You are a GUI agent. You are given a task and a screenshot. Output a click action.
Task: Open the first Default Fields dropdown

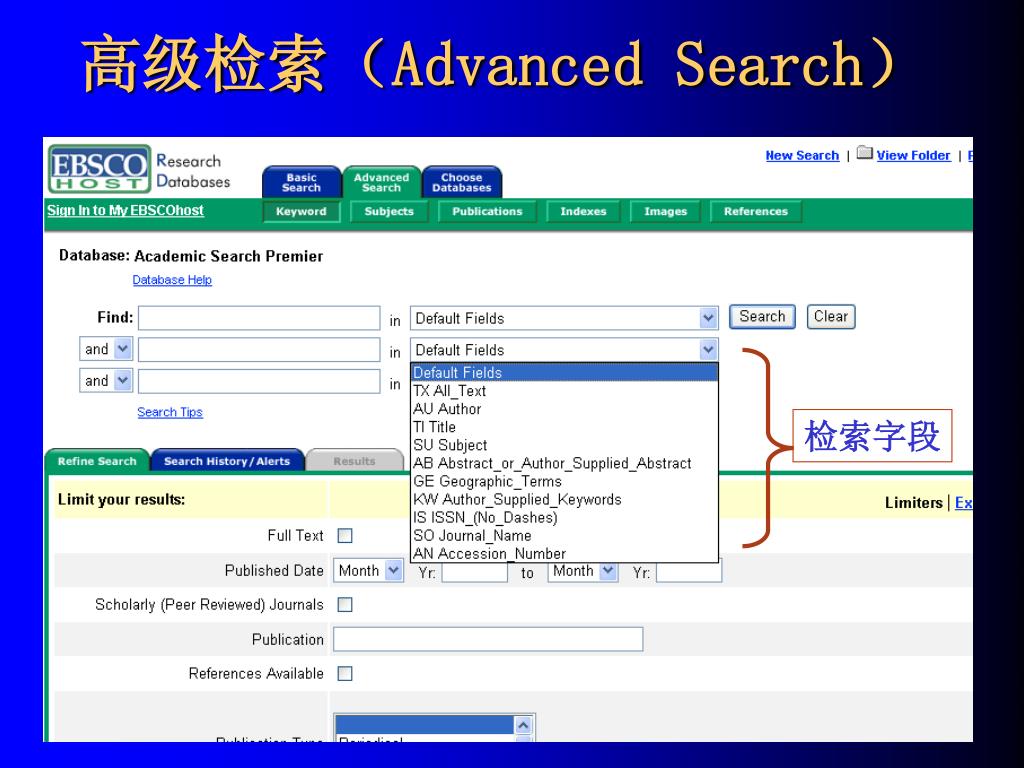coord(564,318)
